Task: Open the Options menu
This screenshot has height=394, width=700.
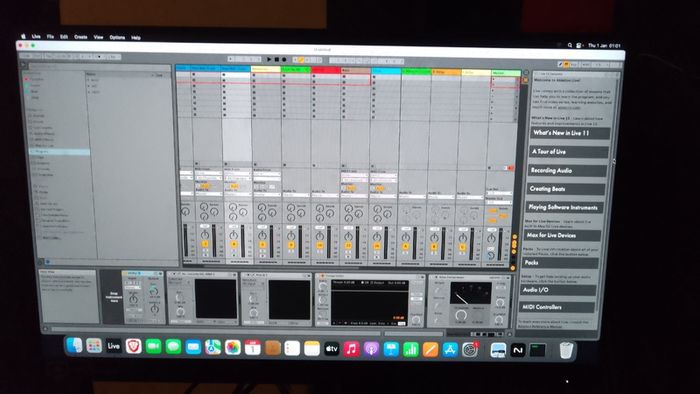Action: coord(117,37)
